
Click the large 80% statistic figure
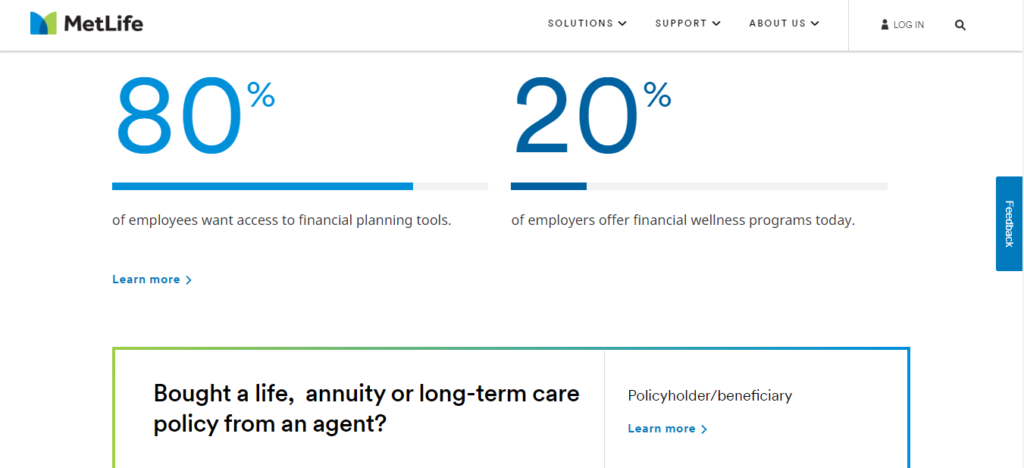pyautogui.click(x=195, y=117)
